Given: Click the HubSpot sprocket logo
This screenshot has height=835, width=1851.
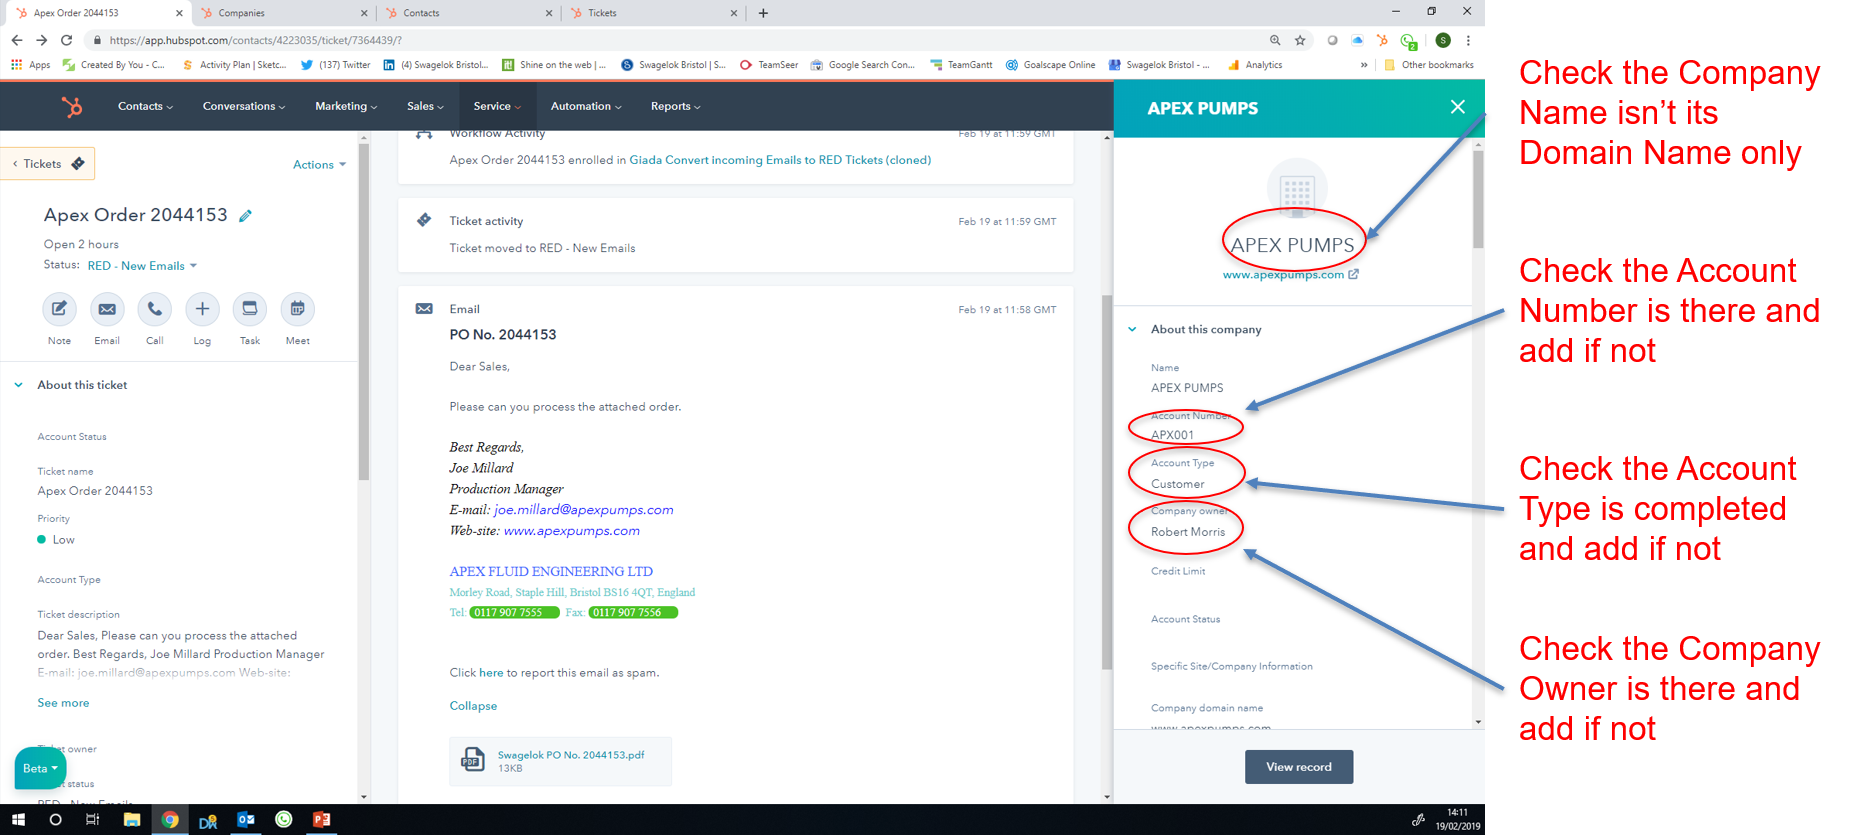Looking at the screenshot, I should coord(71,106).
